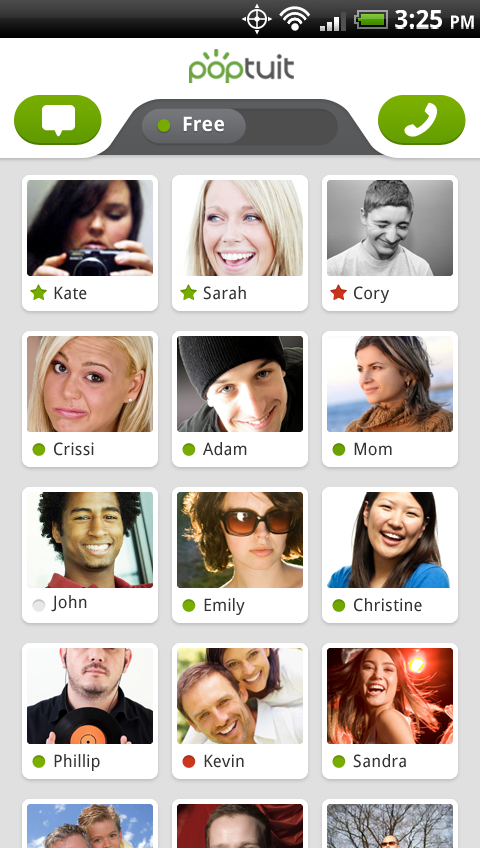Toggle the Free availability status switch
This screenshot has height=848, width=480.
(x=239, y=126)
